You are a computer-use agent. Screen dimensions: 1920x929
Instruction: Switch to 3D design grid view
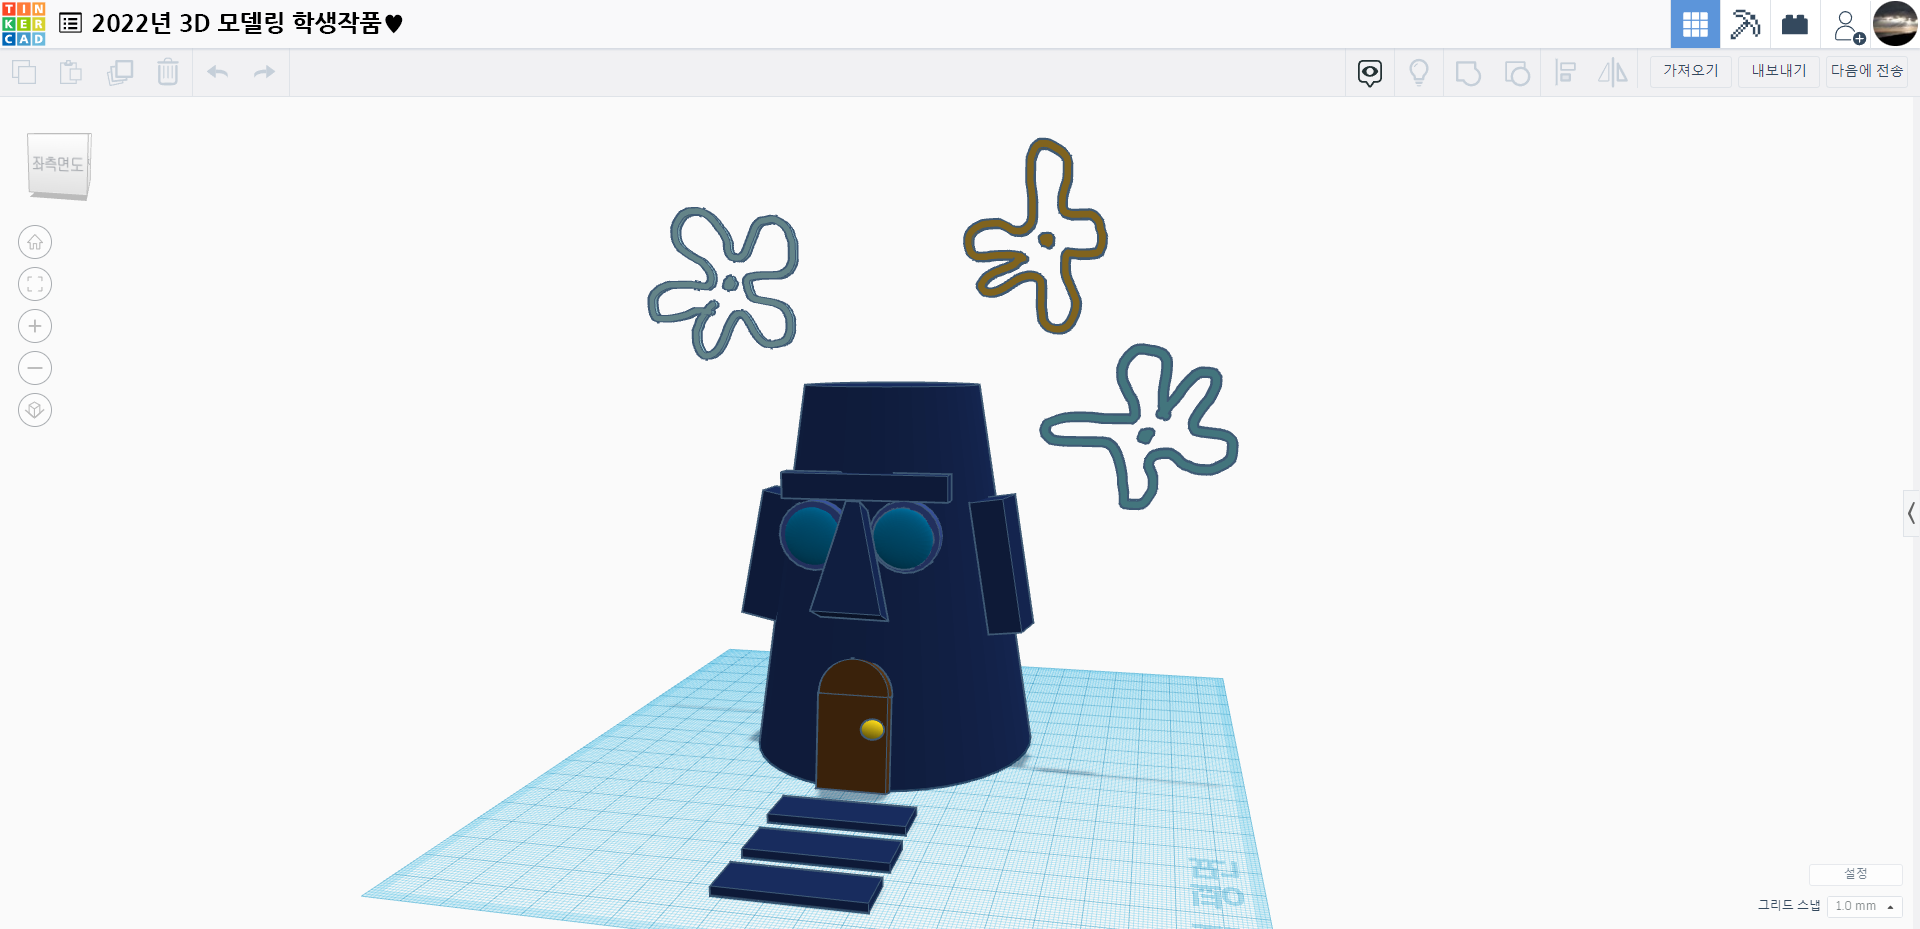pyautogui.click(x=1695, y=24)
